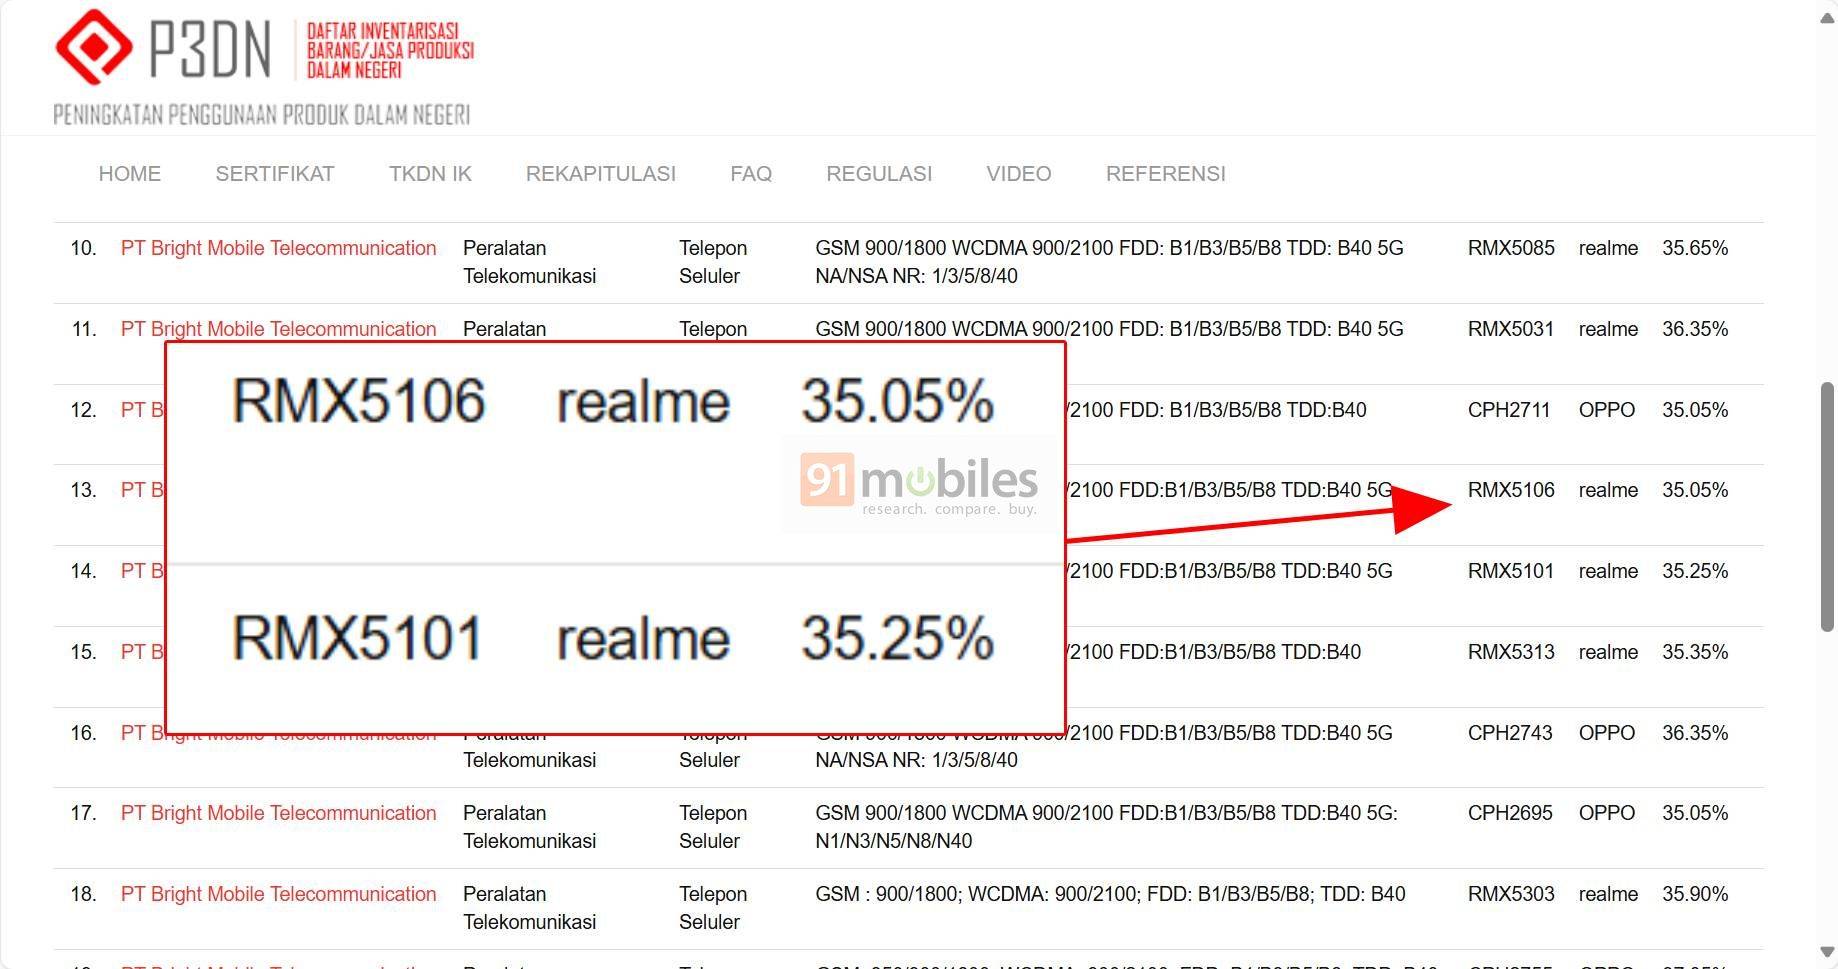The width and height of the screenshot is (1838, 969).
Task: Open the HOME menu item
Action: click(129, 174)
